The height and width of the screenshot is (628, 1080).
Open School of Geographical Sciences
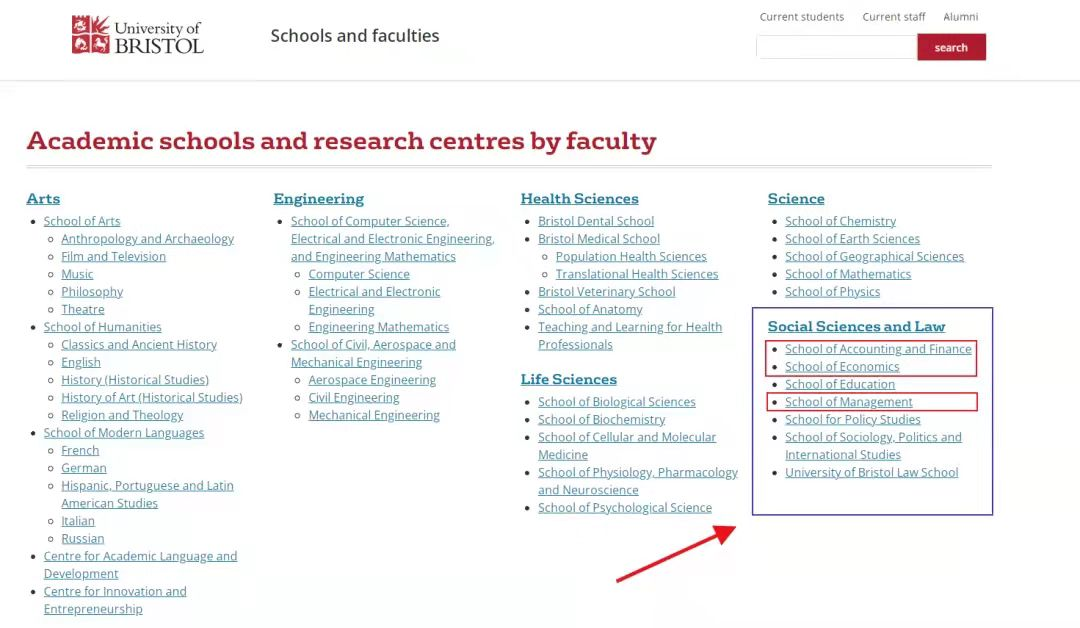pyautogui.click(x=874, y=256)
